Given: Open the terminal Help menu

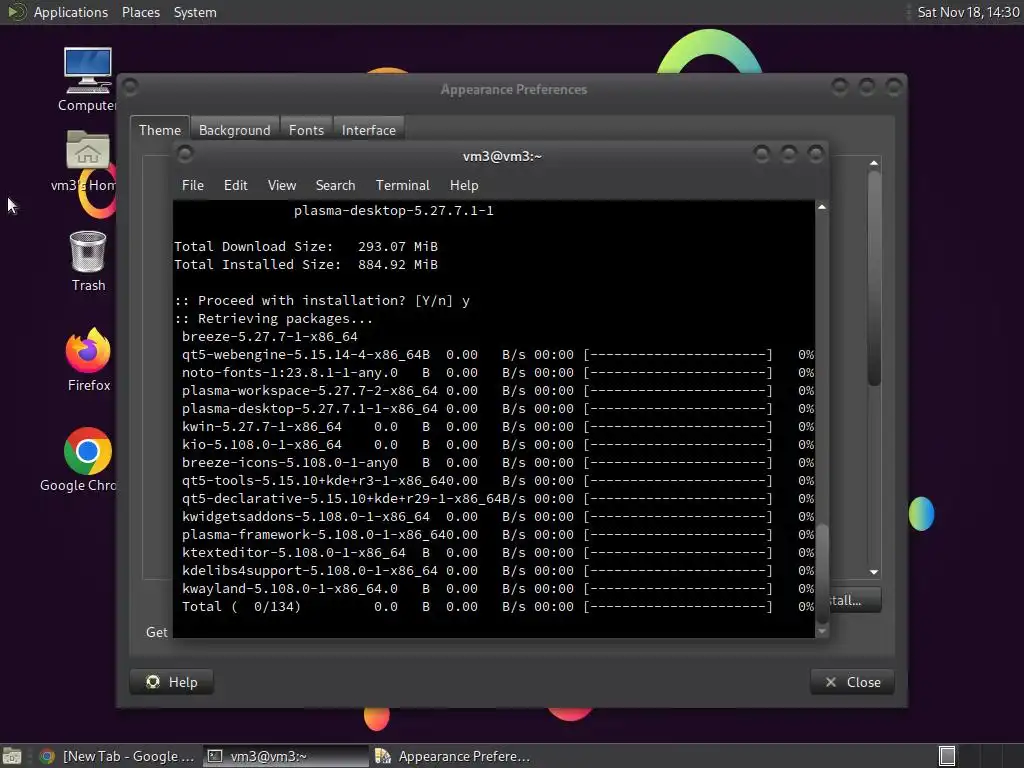Looking at the screenshot, I should point(464,185).
